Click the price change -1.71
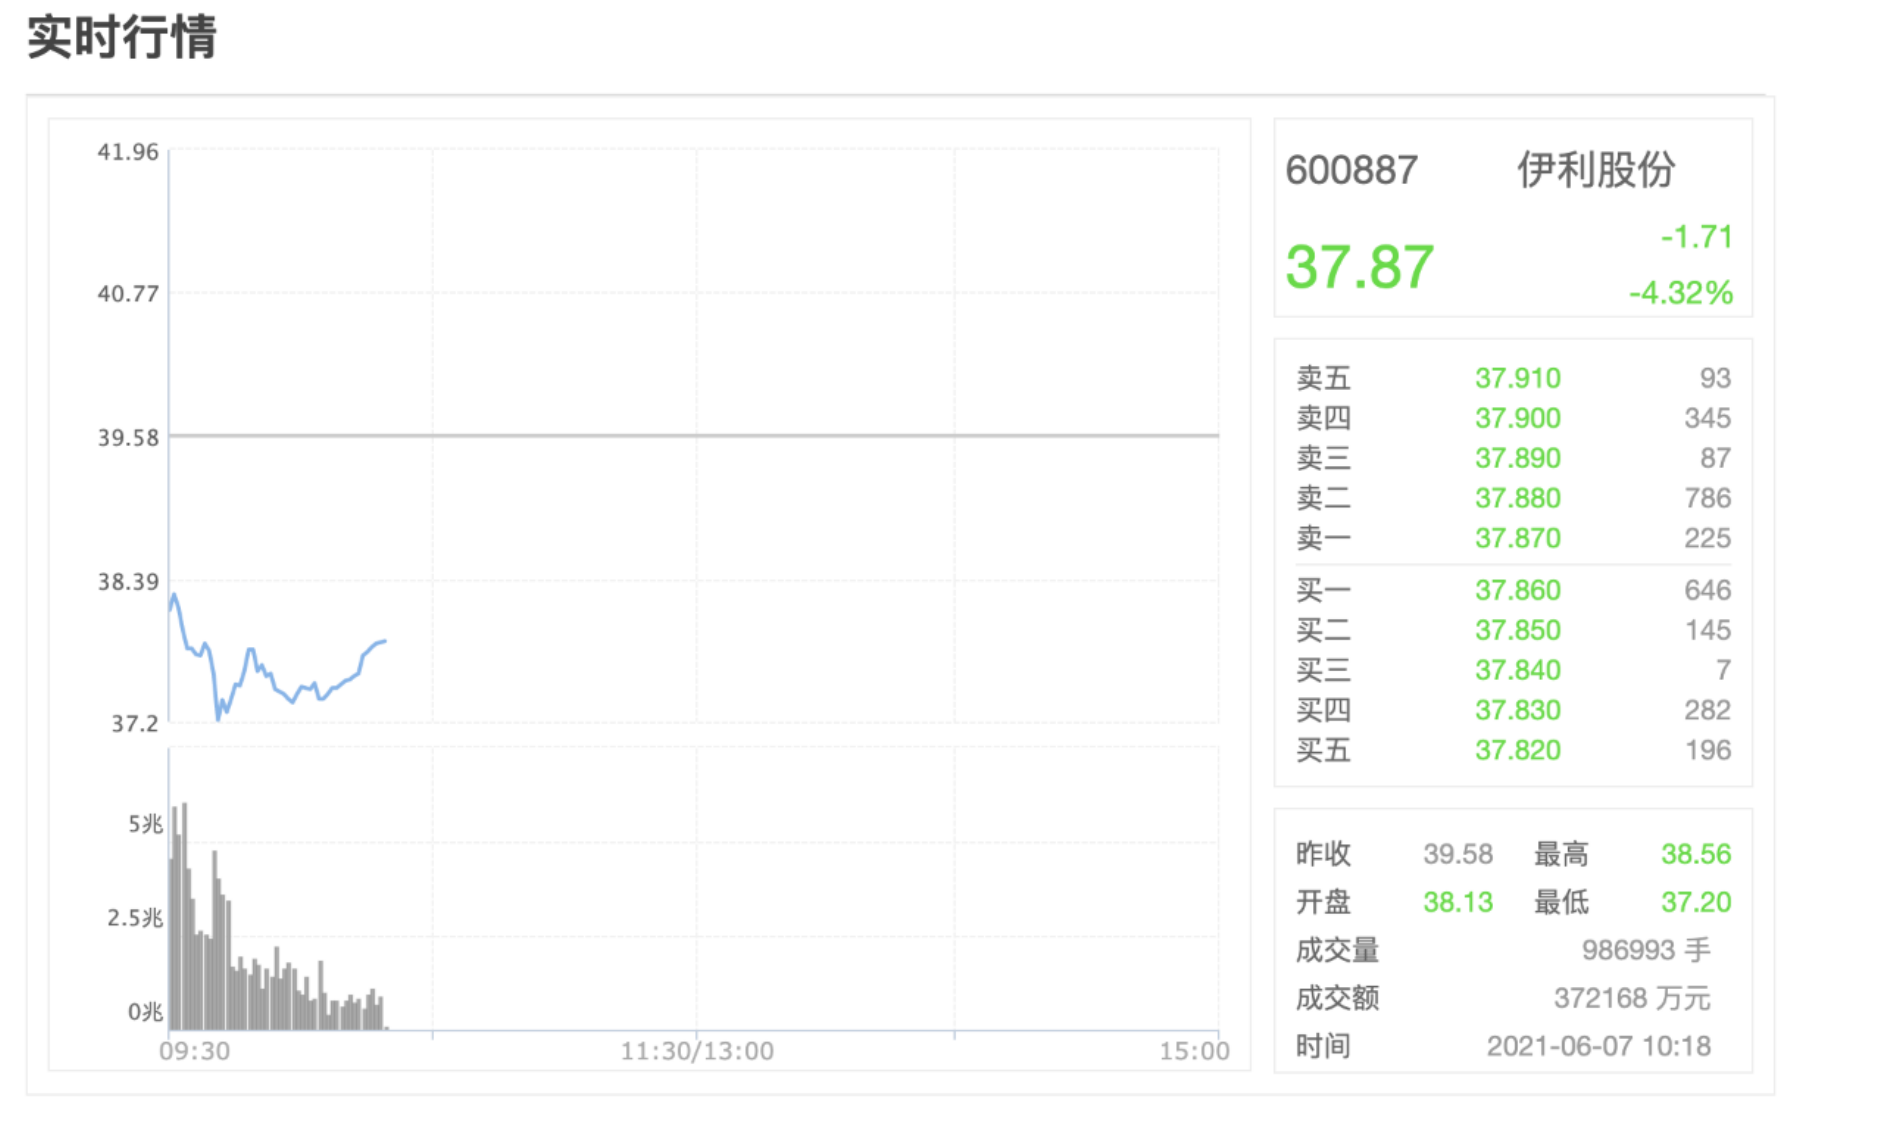This screenshot has height=1142, width=1896. (1696, 236)
